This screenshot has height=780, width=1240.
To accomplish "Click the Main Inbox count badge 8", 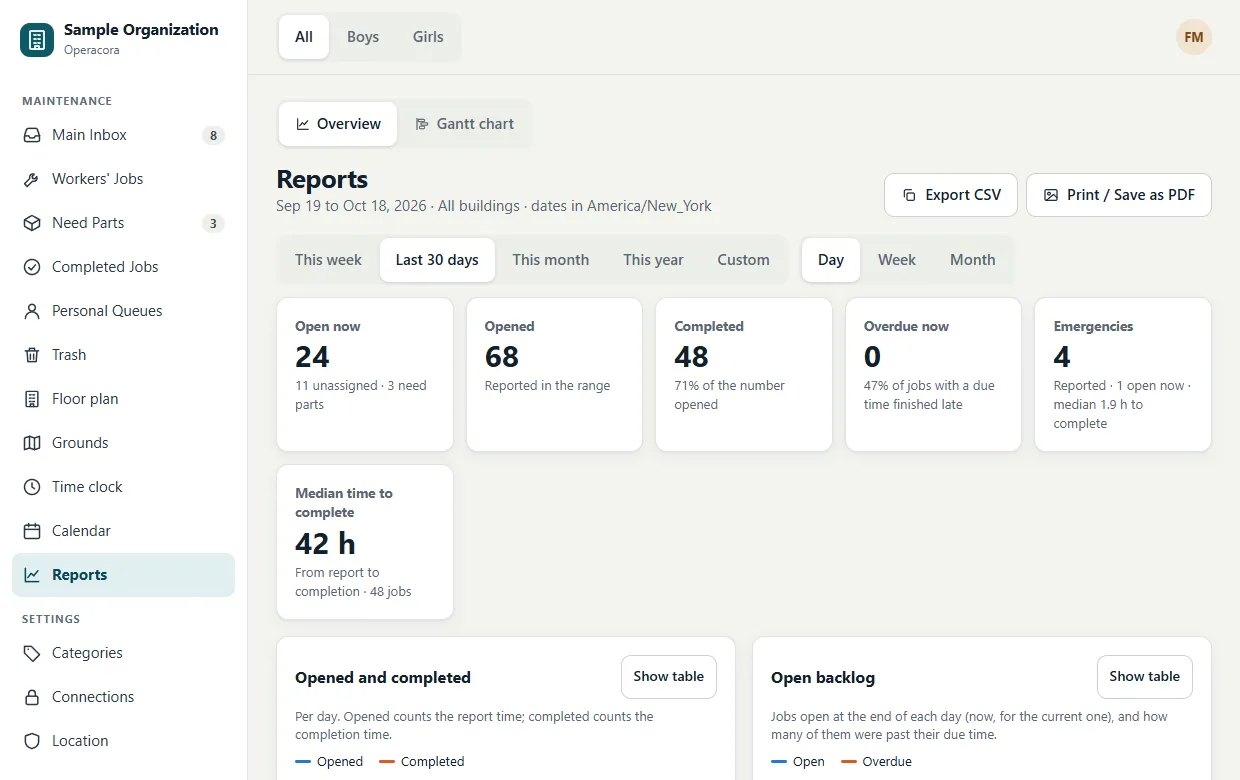I will 212,135.
